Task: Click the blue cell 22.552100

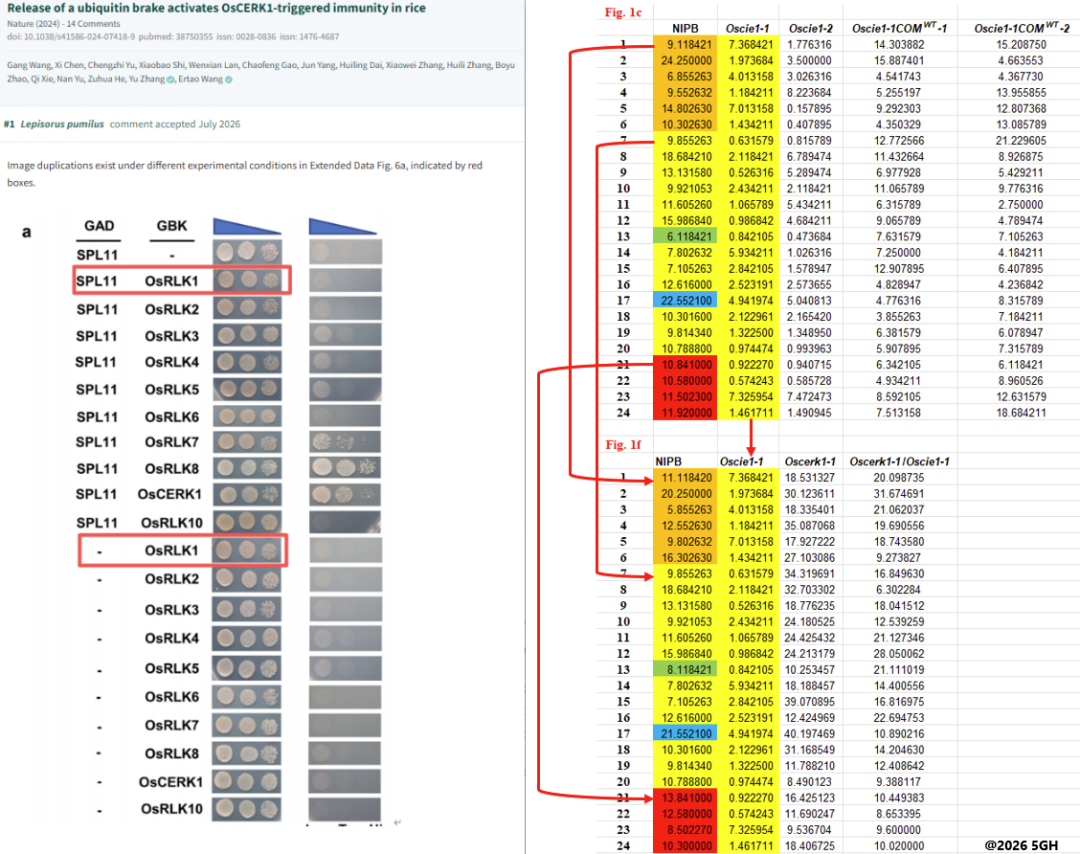Action: click(x=685, y=301)
